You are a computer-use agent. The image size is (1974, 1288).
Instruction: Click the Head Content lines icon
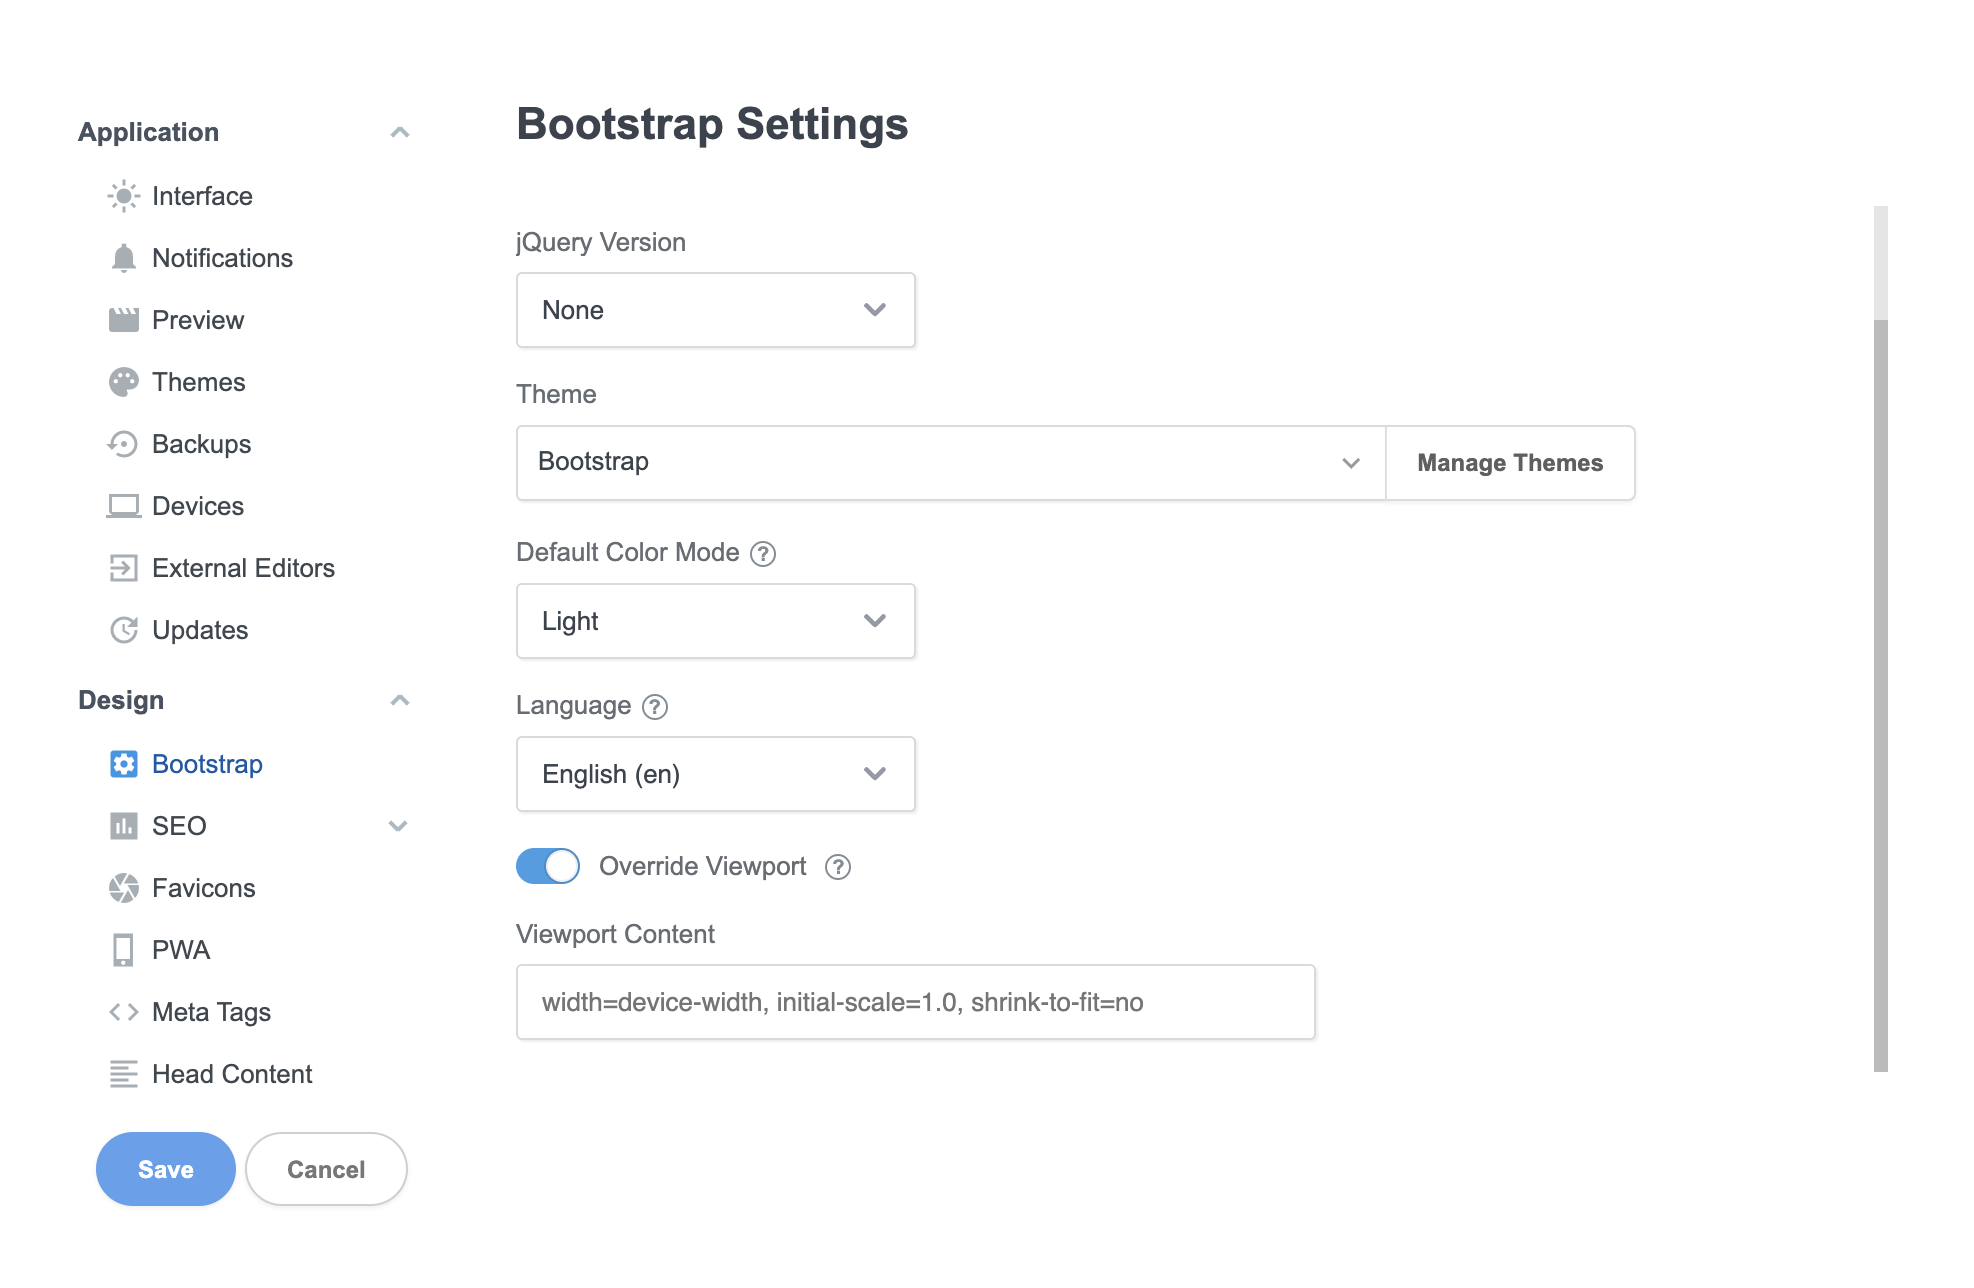pos(123,1074)
